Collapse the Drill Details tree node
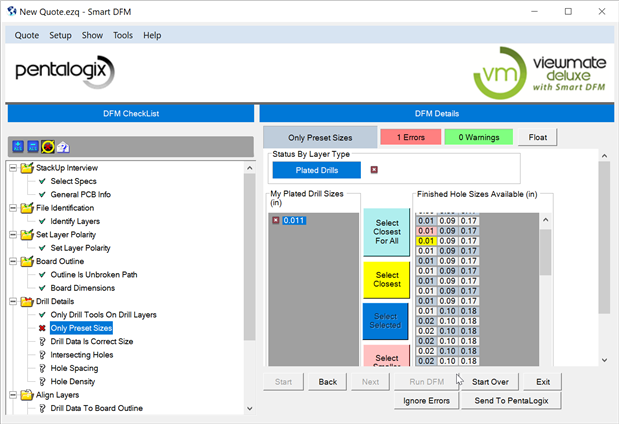 pyautogui.click(x=13, y=302)
